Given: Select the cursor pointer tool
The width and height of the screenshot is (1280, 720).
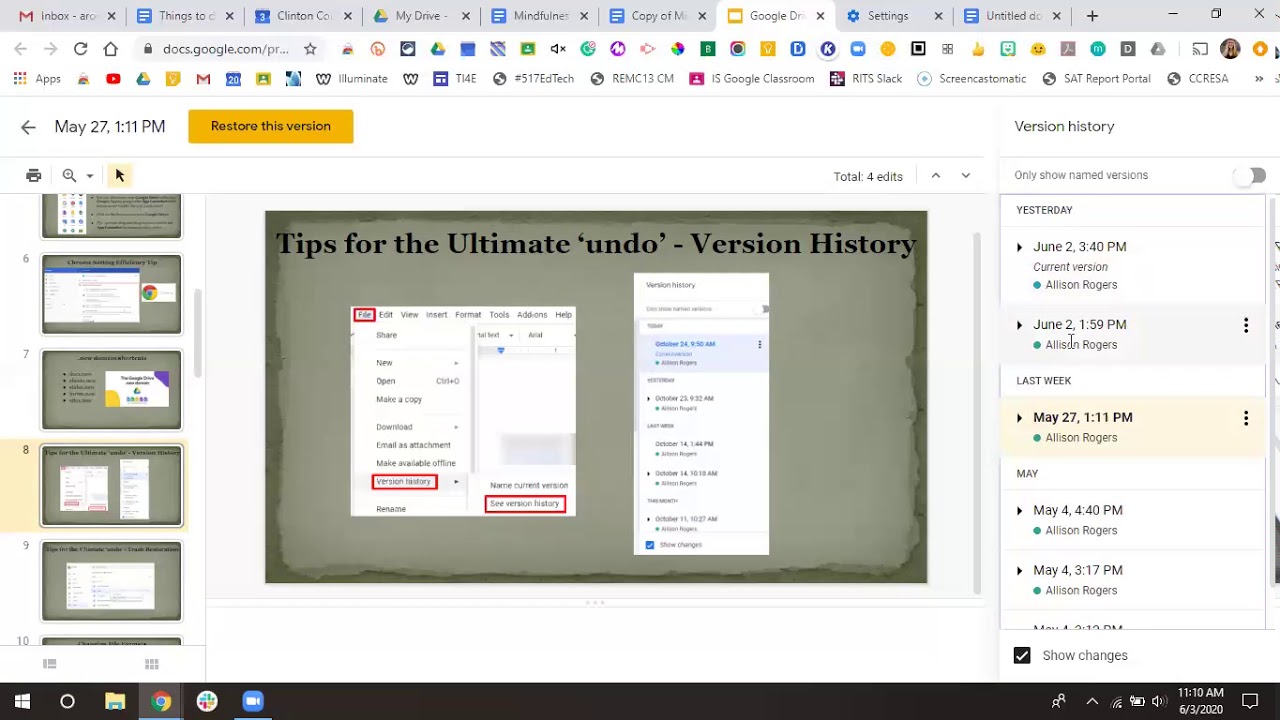Looking at the screenshot, I should click(x=120, y=176).
